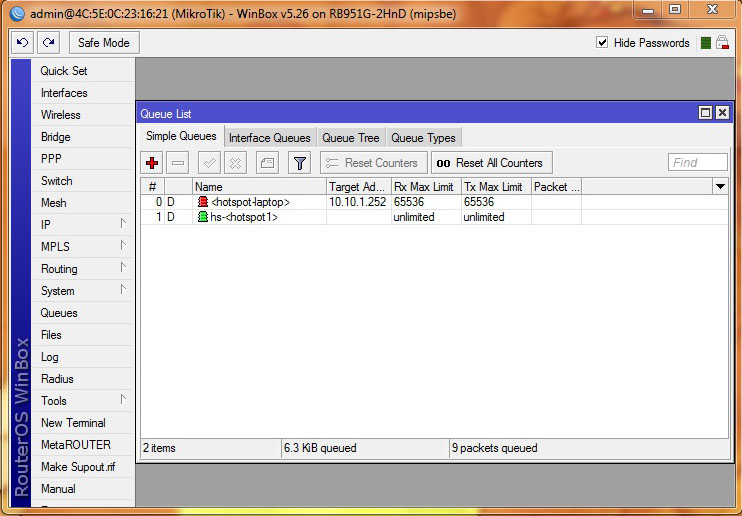Click the WinBox logo in the title bar

point(17,13)
